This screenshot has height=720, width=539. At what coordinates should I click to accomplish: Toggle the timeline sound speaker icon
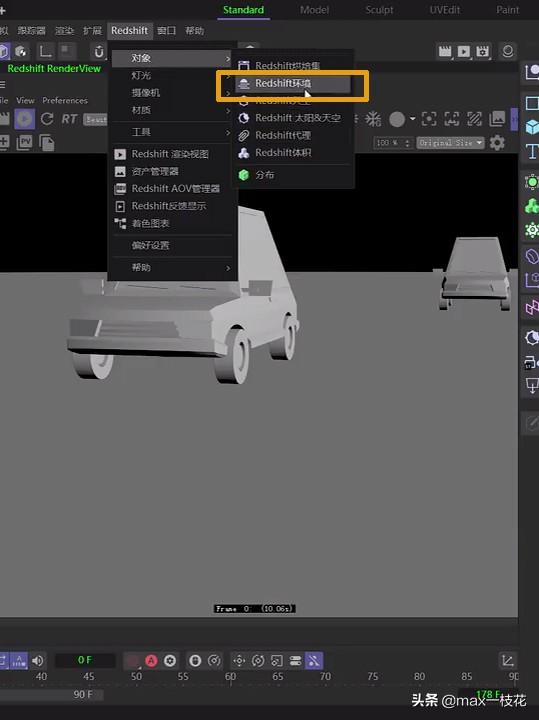click(x=38, y=661)
